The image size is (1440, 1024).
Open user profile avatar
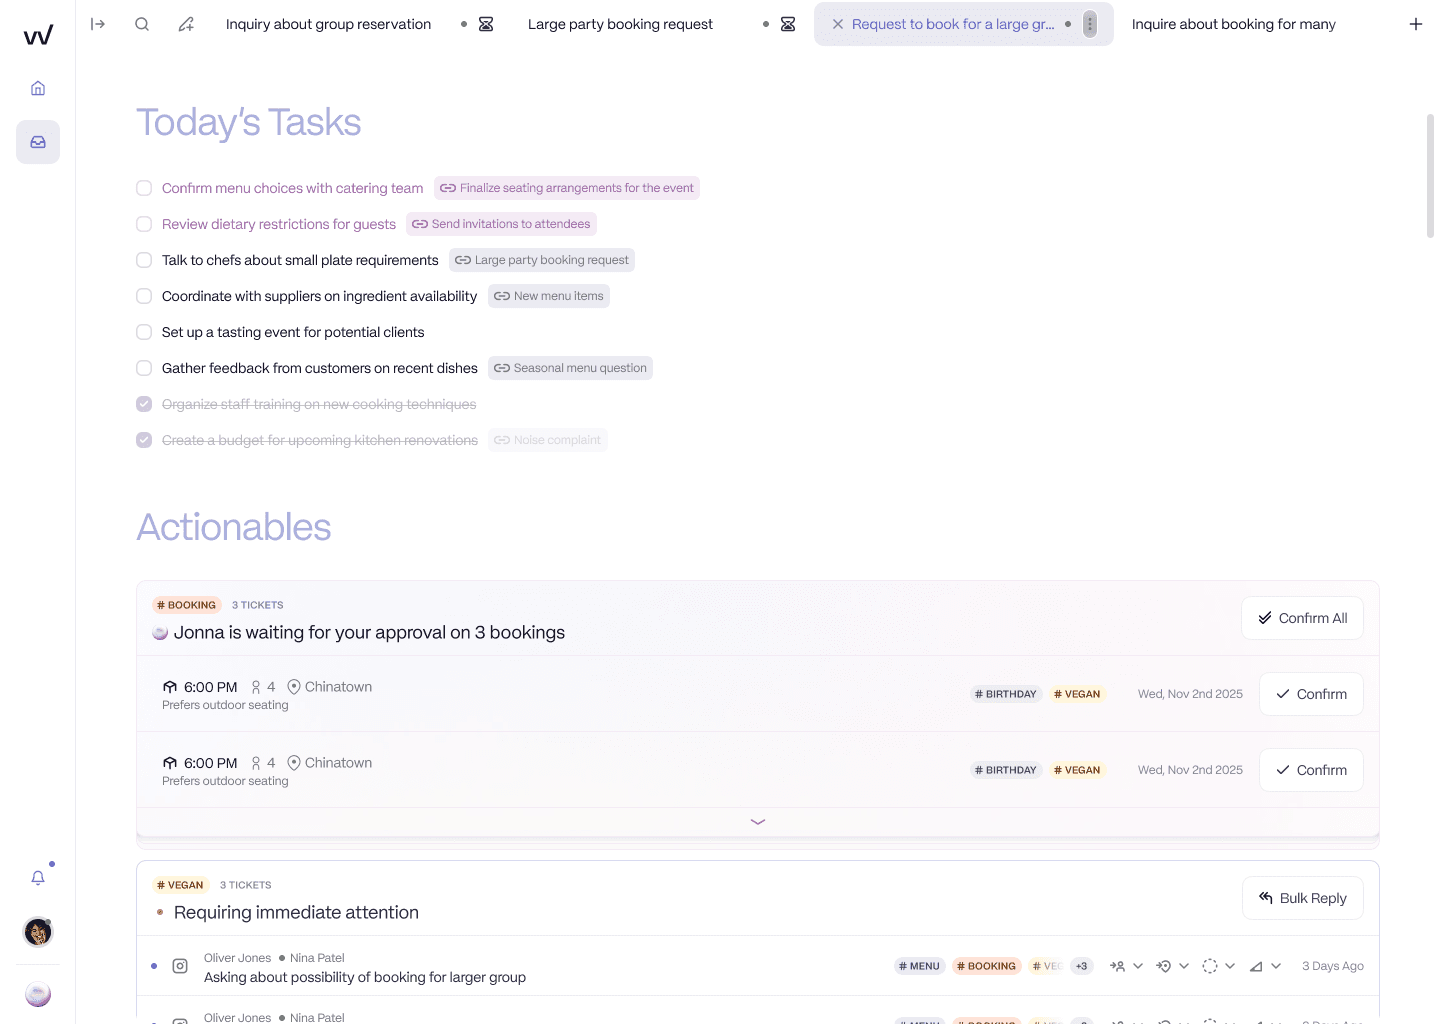(x=38, y=932)
